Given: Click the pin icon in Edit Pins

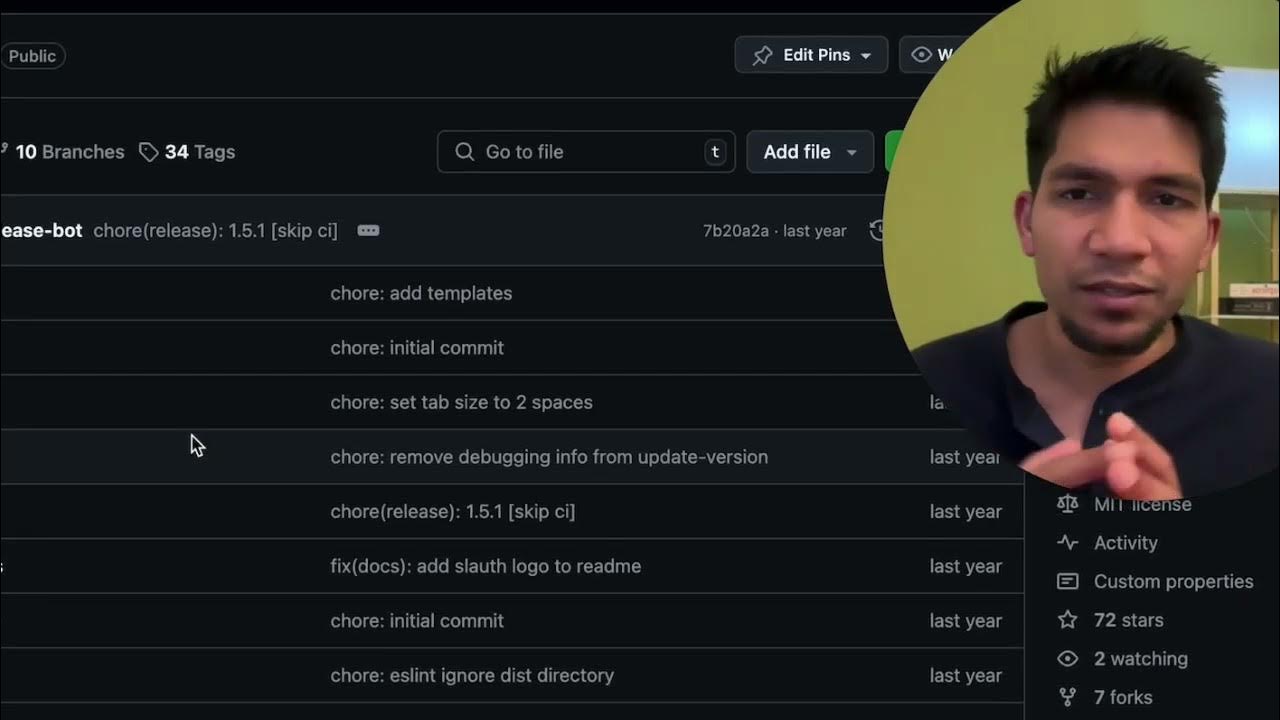Looking at the screenshot, I should pos(763,56).
